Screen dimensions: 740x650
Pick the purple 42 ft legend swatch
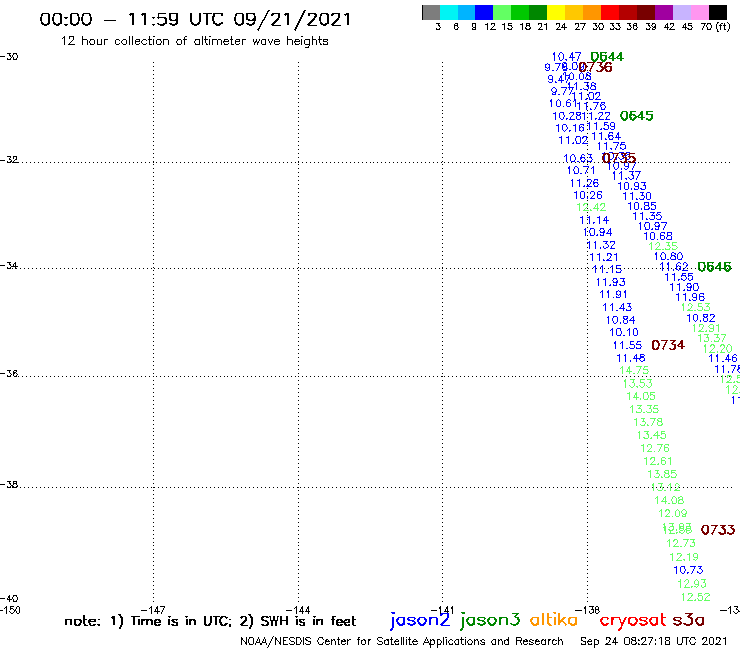point(664,12)
